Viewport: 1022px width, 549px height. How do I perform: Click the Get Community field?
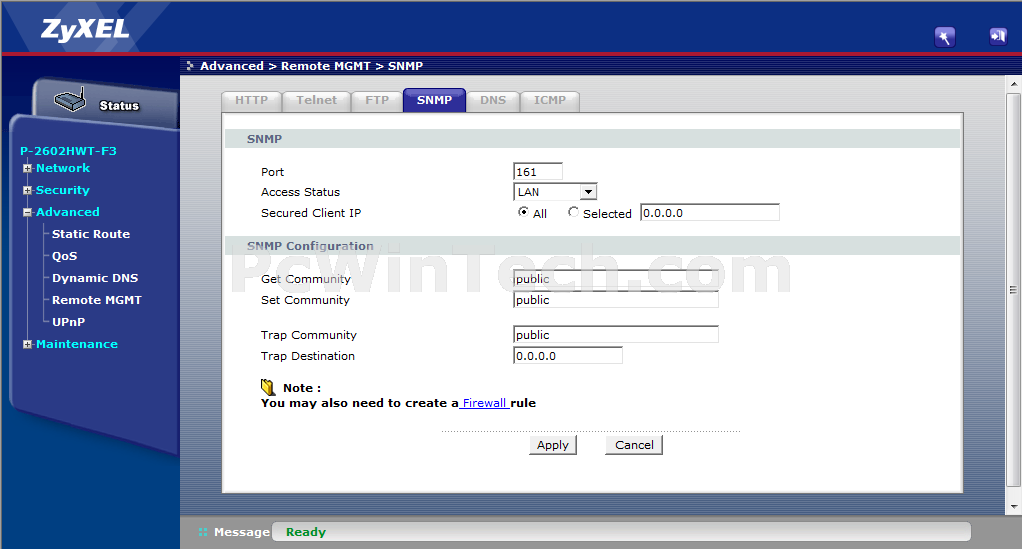click(x=615, y=279)
